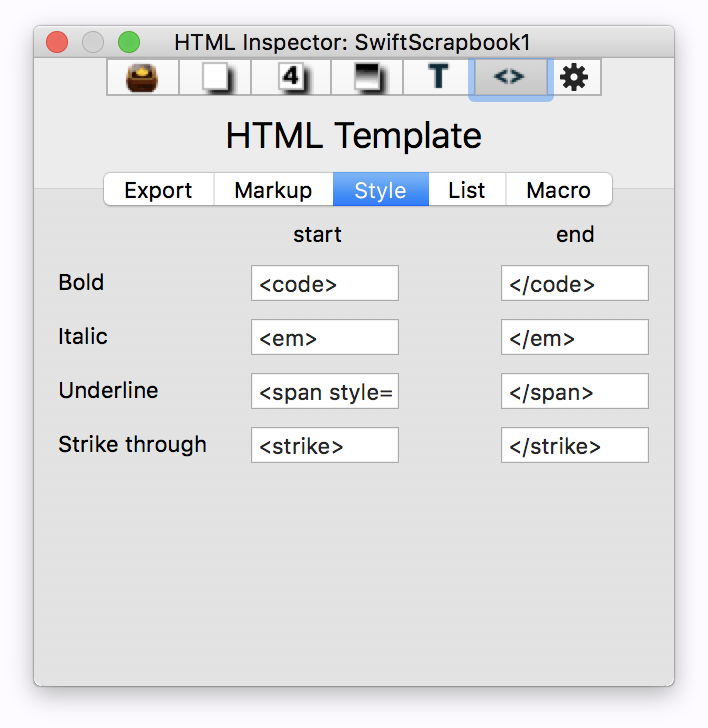Click the Strike through start field
Image resolution: width=708 pixels, height=728 pixels.
pos(324,446)
